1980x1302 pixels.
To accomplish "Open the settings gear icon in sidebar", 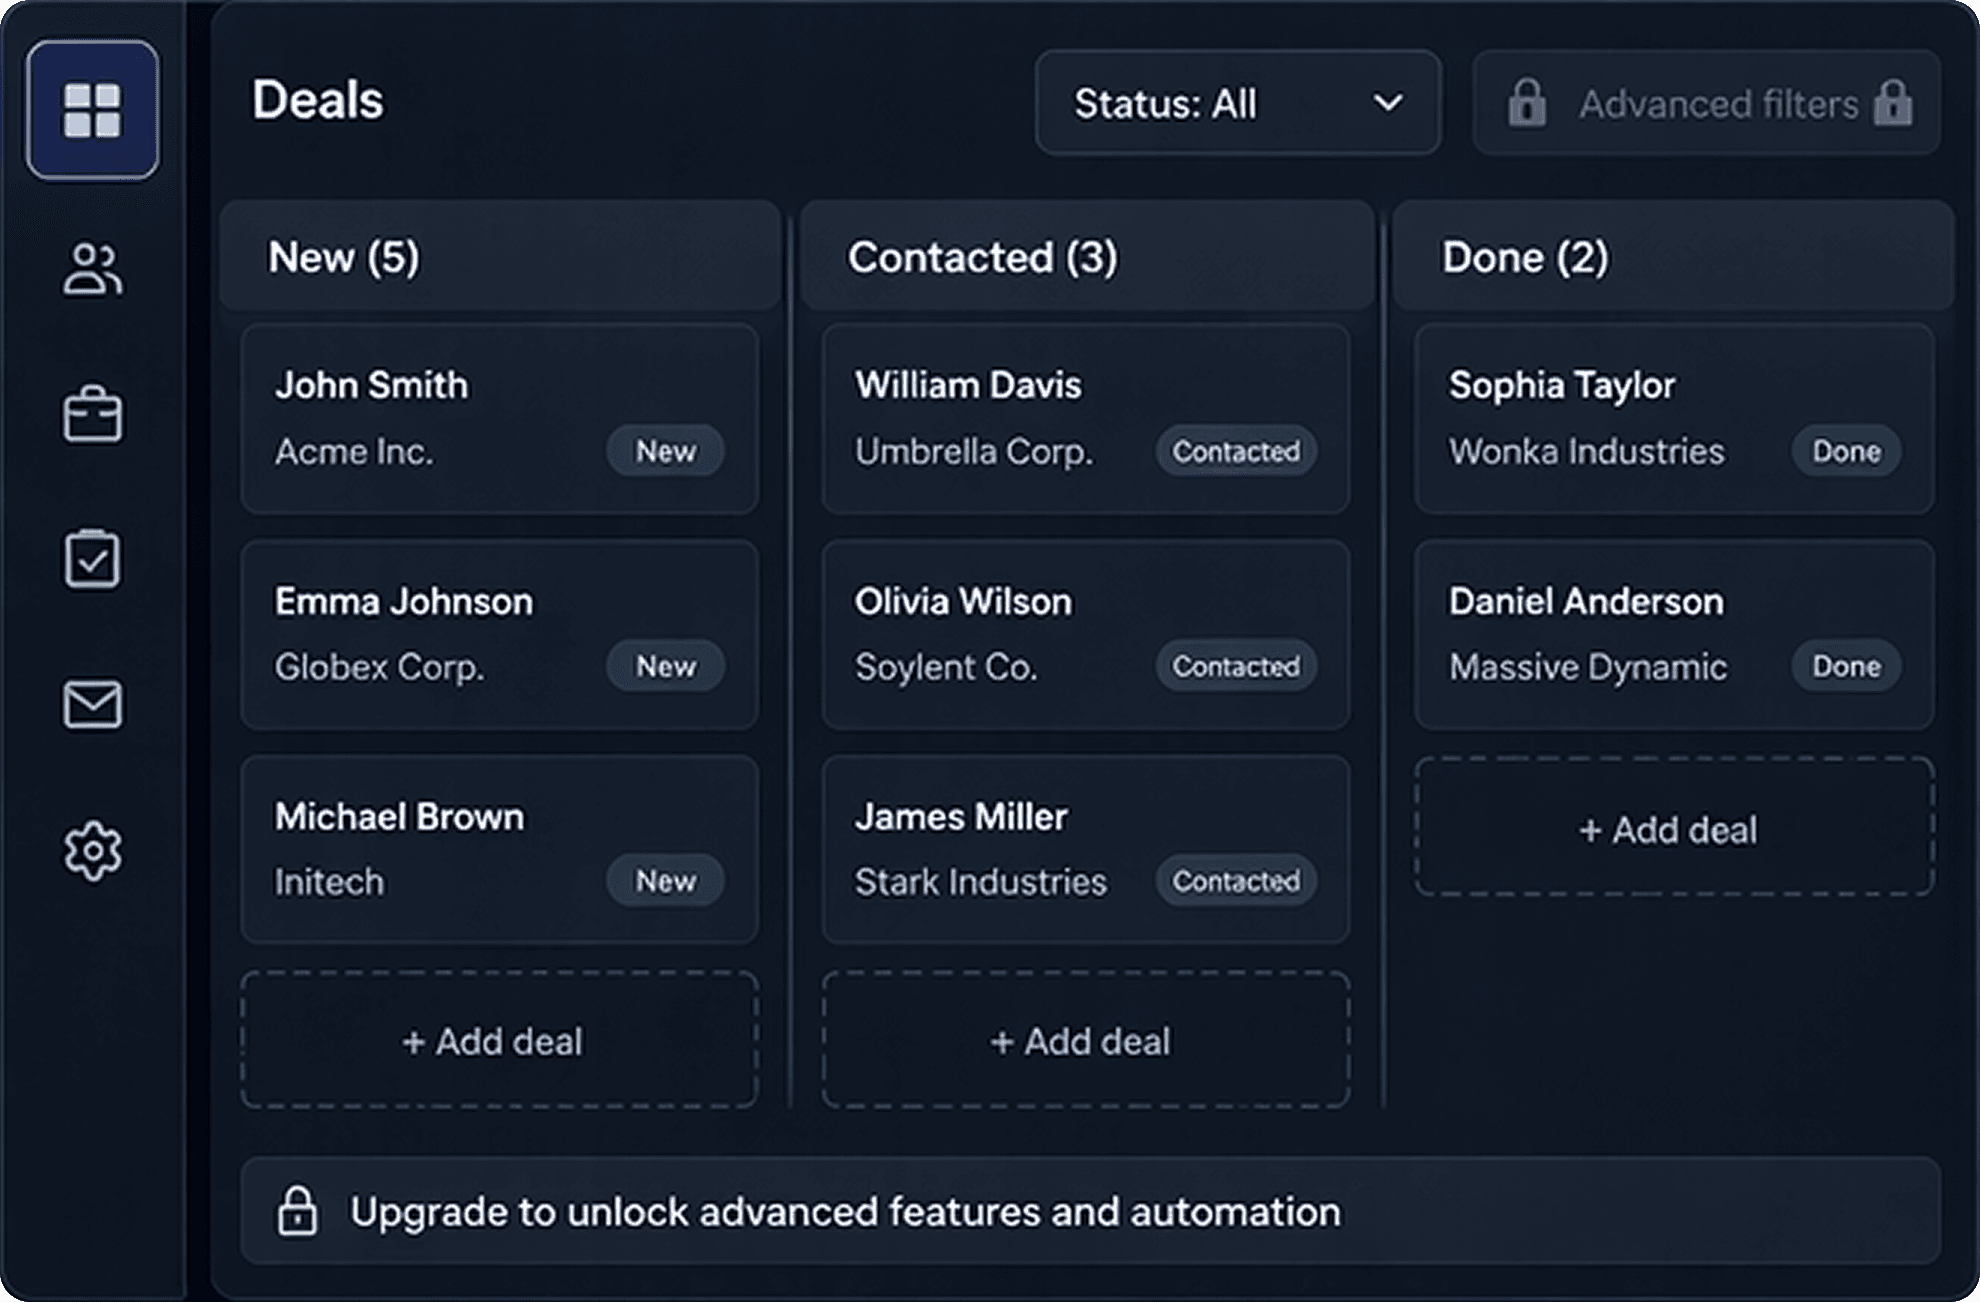I will click(x=93, y=851).
